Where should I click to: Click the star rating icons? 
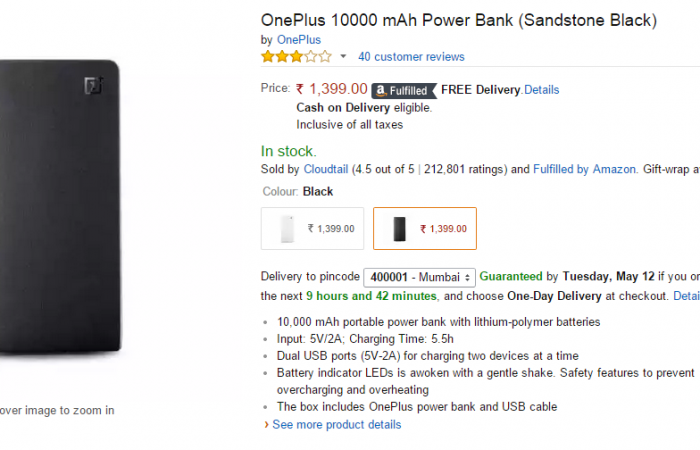[x=295, y=57]
